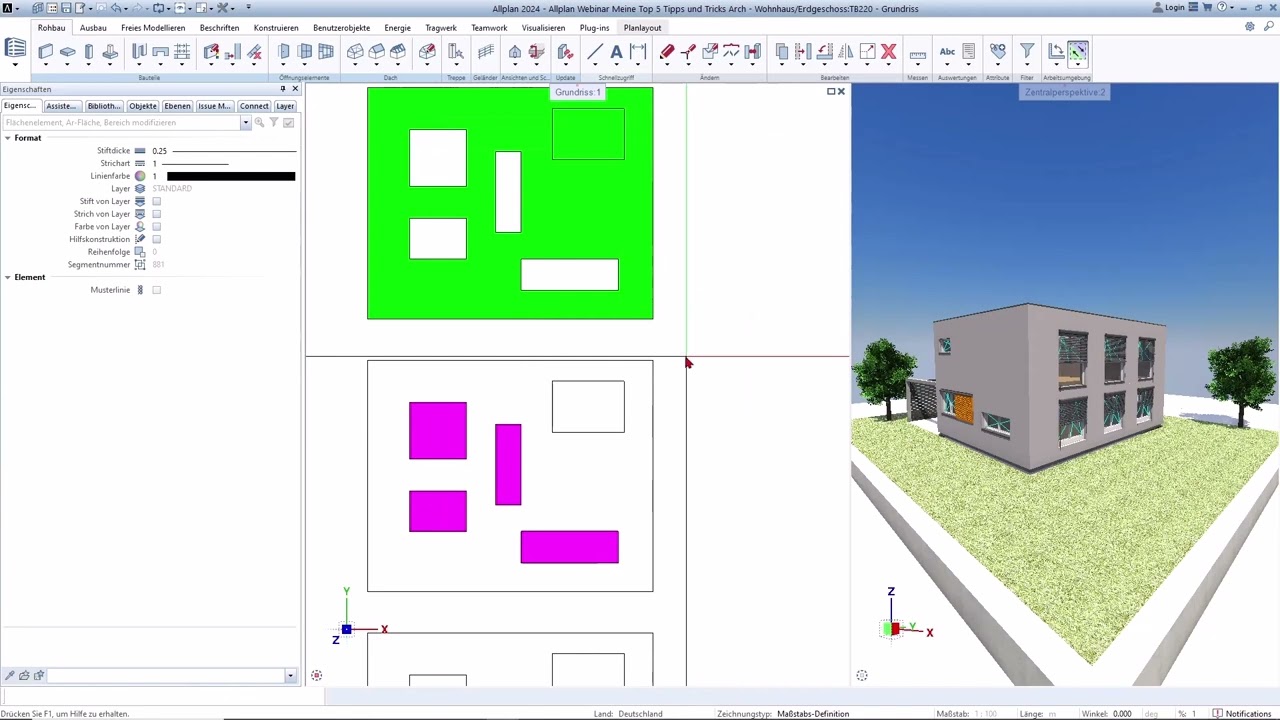Screen dimensions: 1280x720
Task: Open the command line dropdown at panel bottom
Action: point(290,676)
